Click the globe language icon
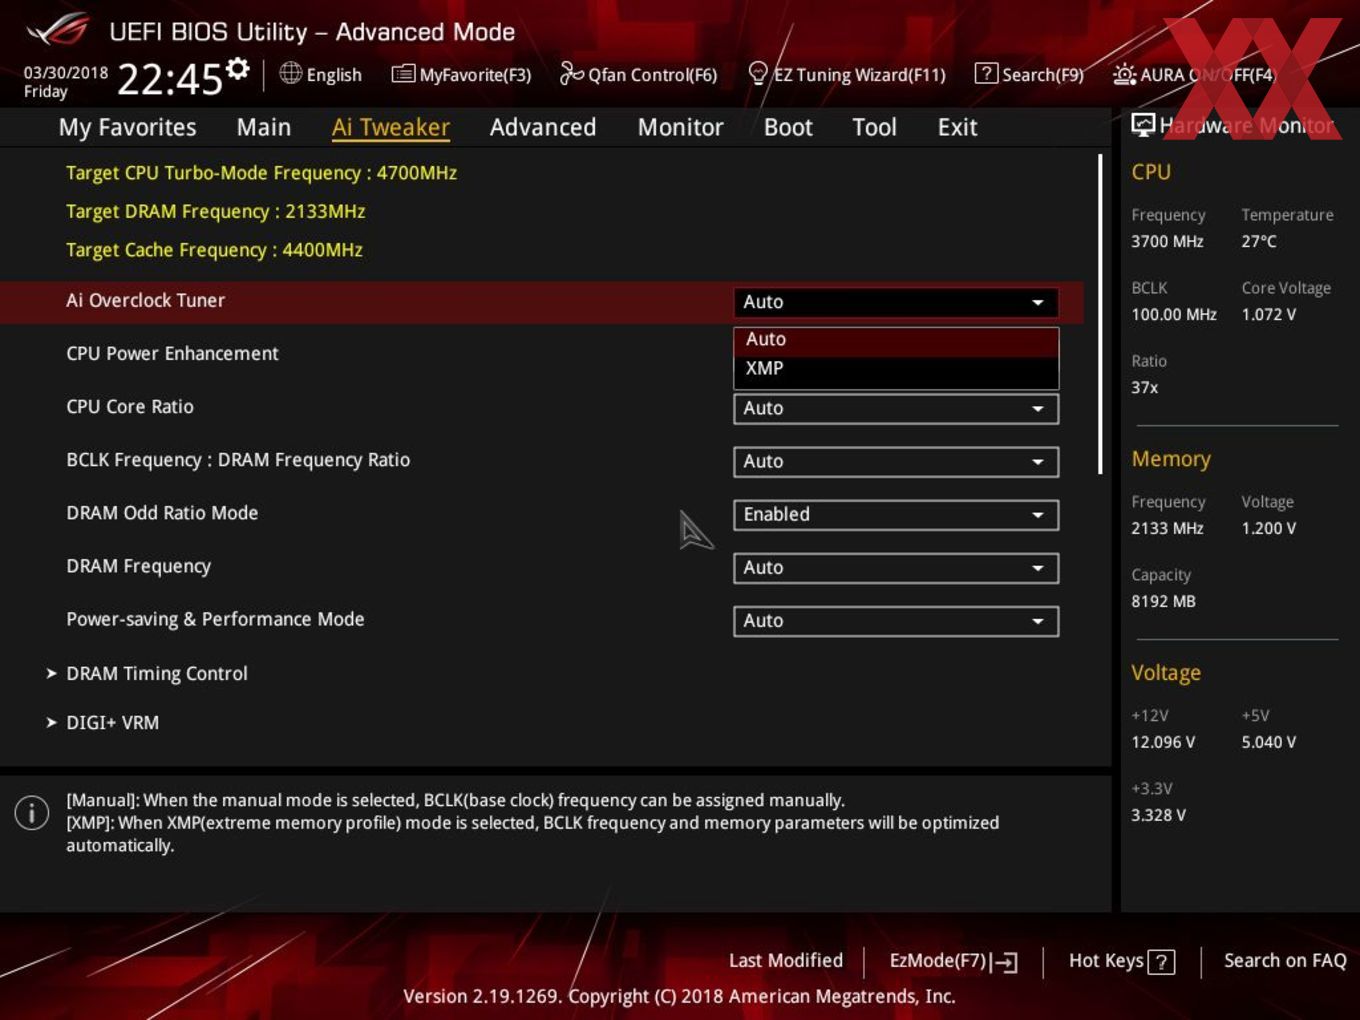 (x=291, y=73)
